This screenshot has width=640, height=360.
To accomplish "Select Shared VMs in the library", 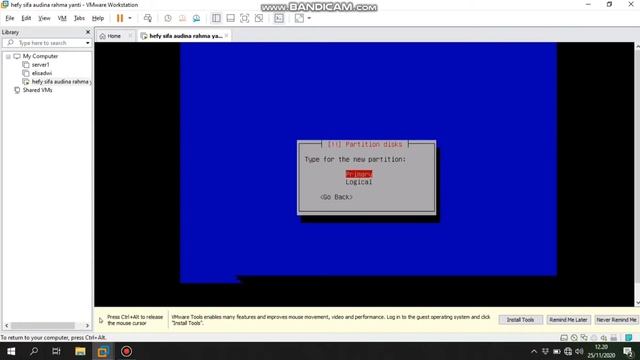I will coord(37,90).
